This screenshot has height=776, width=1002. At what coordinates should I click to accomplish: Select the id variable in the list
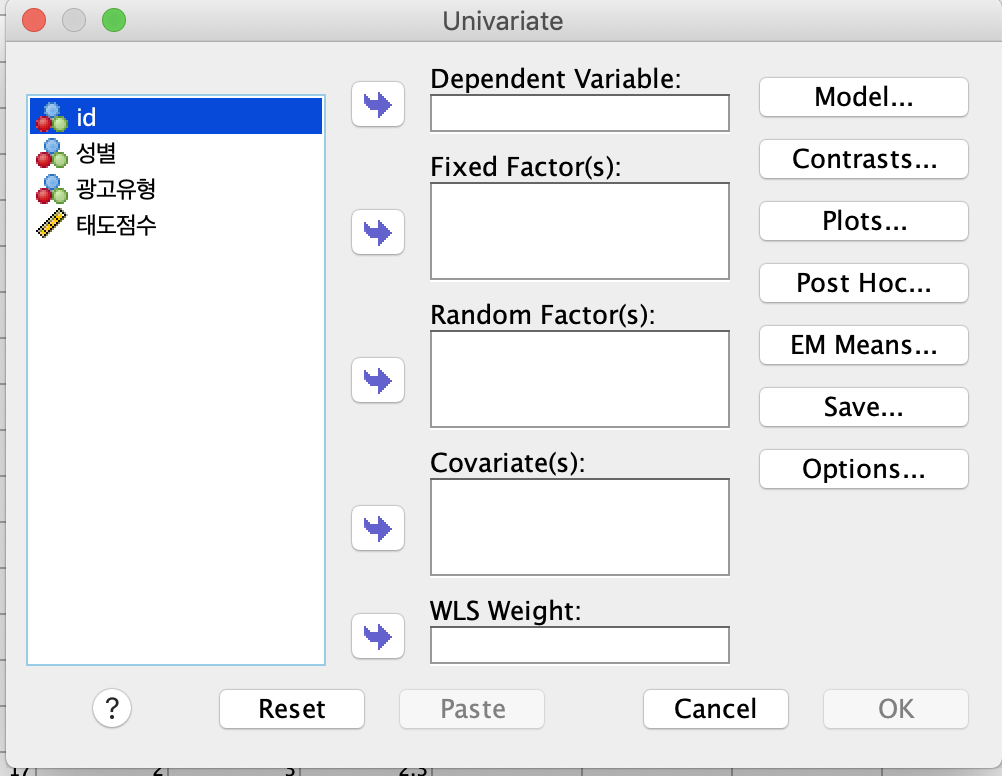pos(87,117)
